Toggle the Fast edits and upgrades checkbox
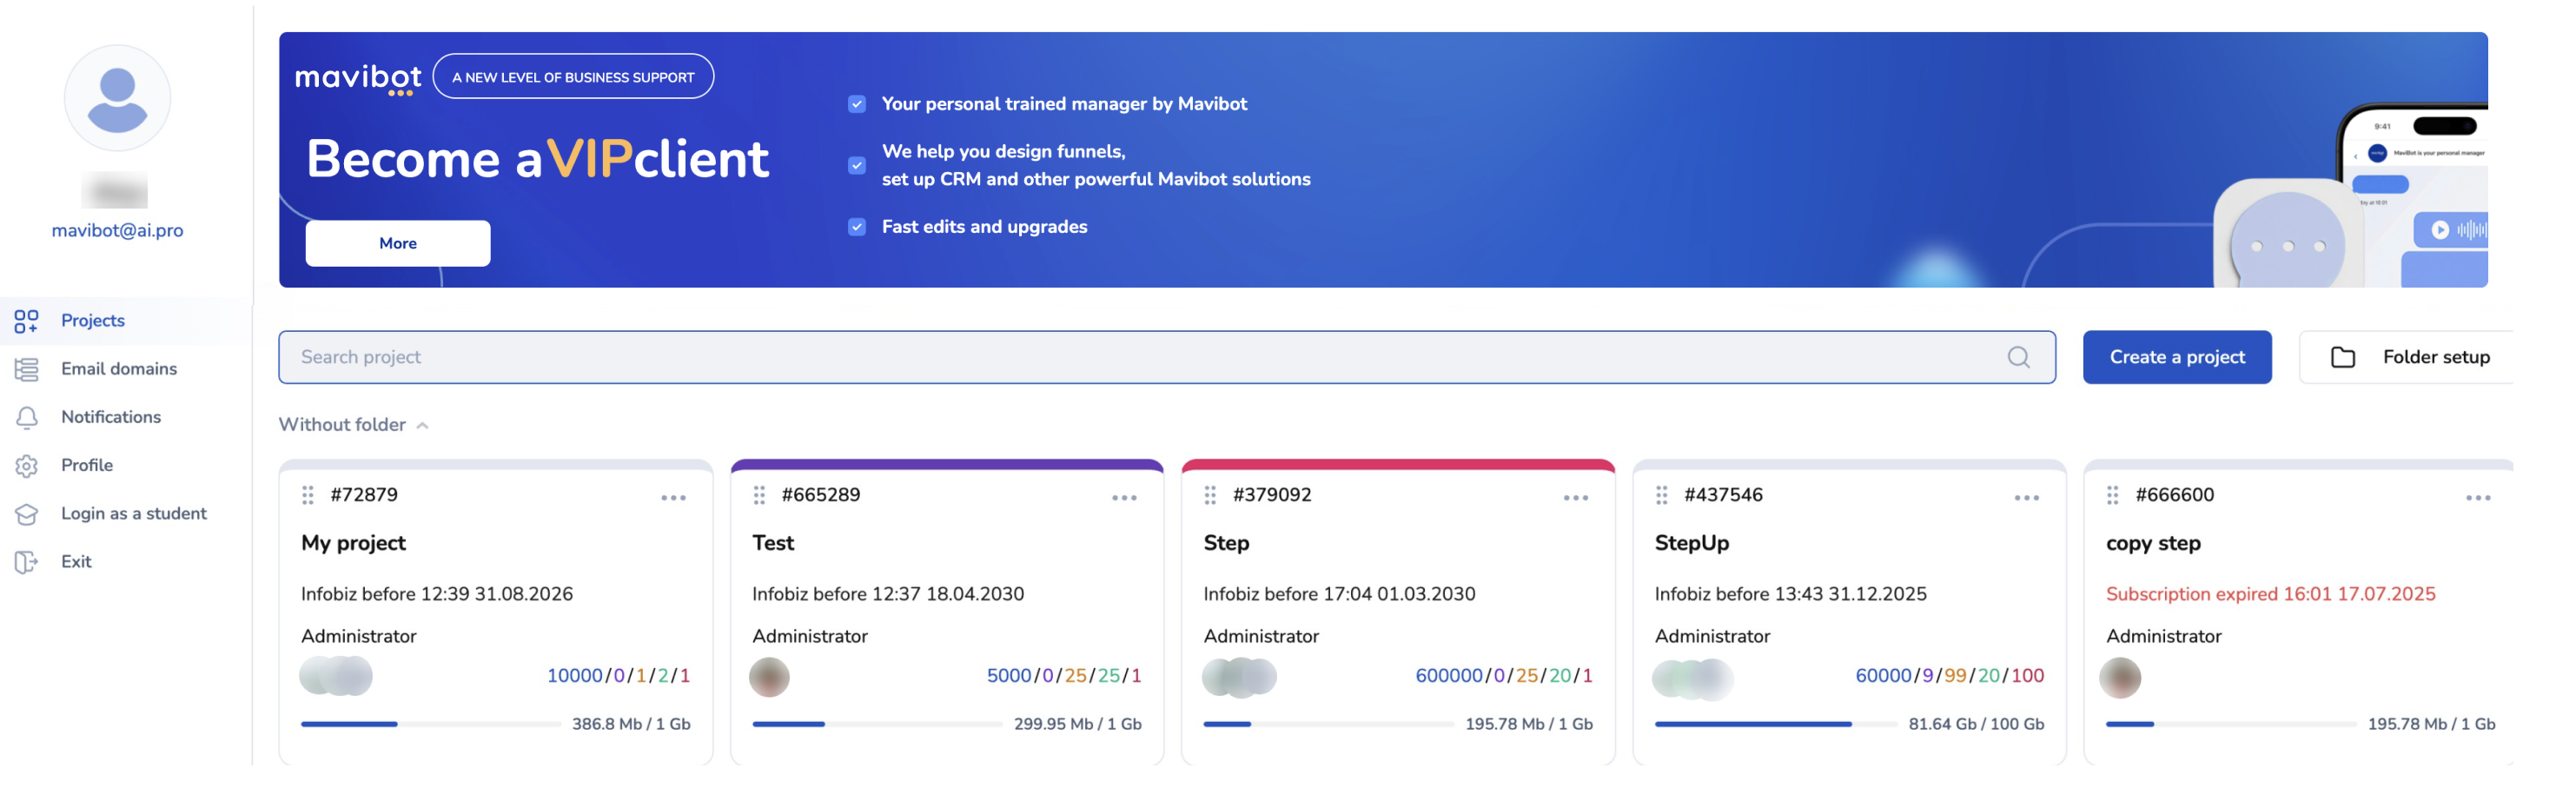The height and width of the screenshot is (801, 2576). [x=856, y=227]
